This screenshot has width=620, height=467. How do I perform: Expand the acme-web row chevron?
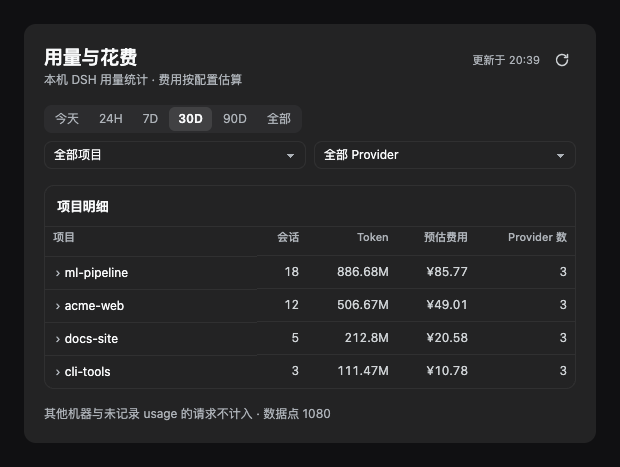point(58,306)
